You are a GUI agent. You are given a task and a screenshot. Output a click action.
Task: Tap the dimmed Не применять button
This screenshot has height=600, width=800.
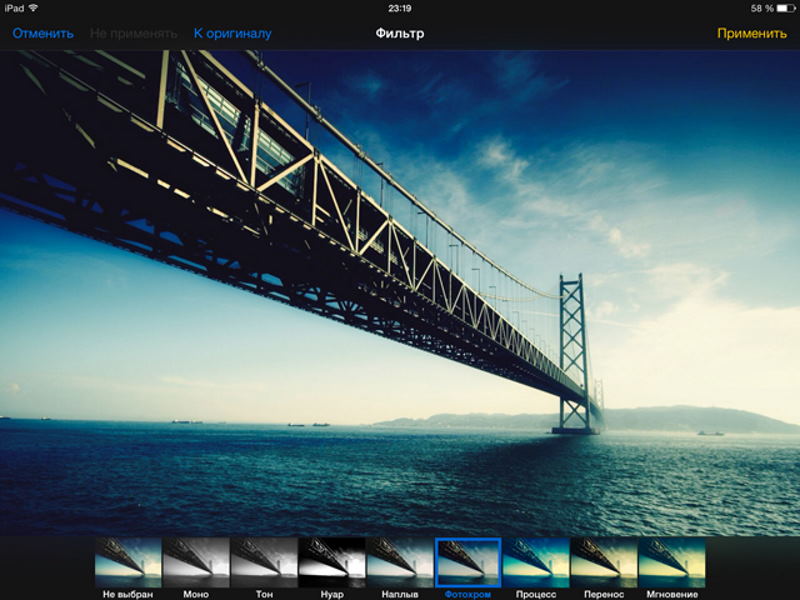[x=134, y=34]
